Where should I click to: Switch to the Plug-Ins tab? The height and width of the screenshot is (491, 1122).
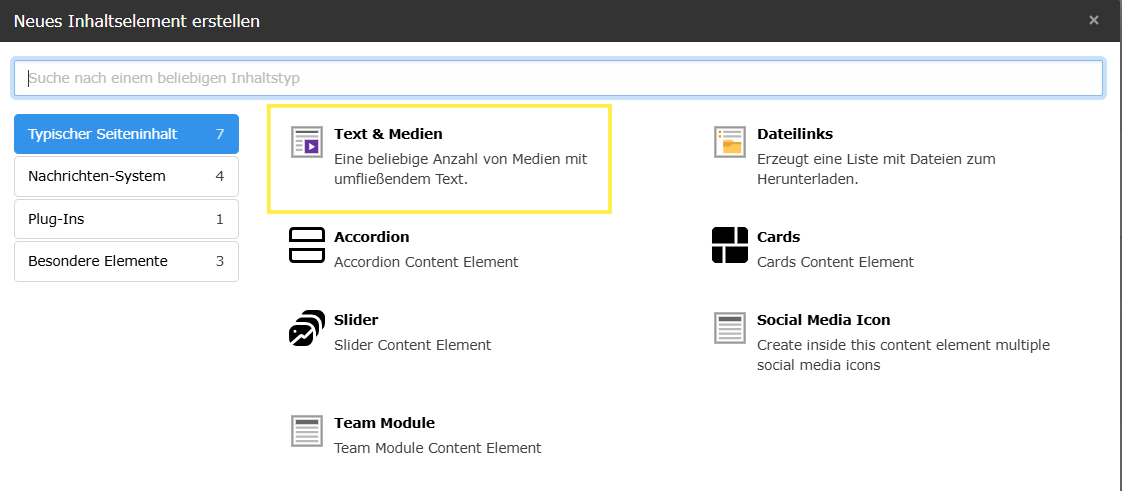click(126, 219)
